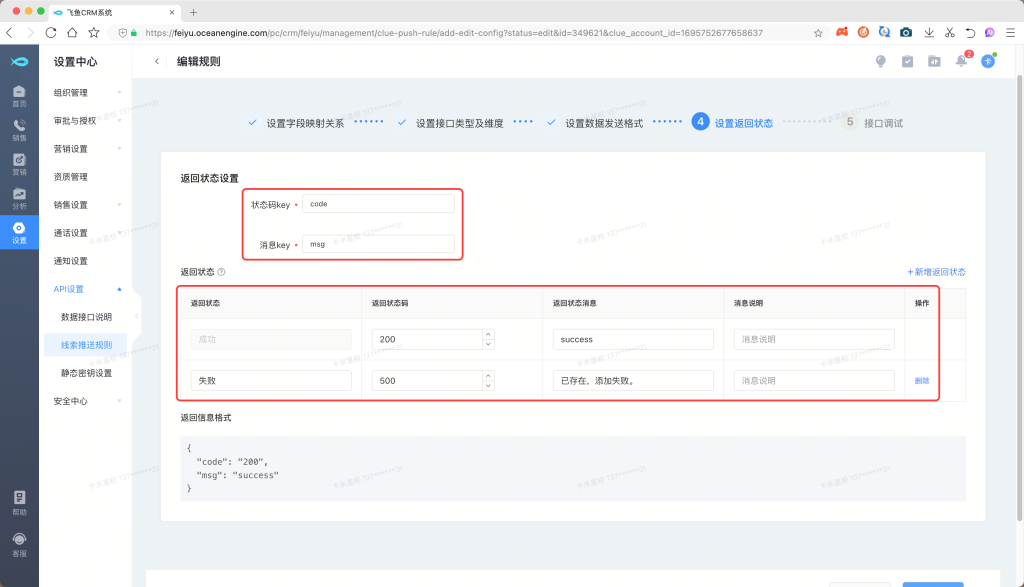The width and height of the screenshot is (1024, 587).
Task: Open the 数据接口说明 menu item
Action: 86,317
